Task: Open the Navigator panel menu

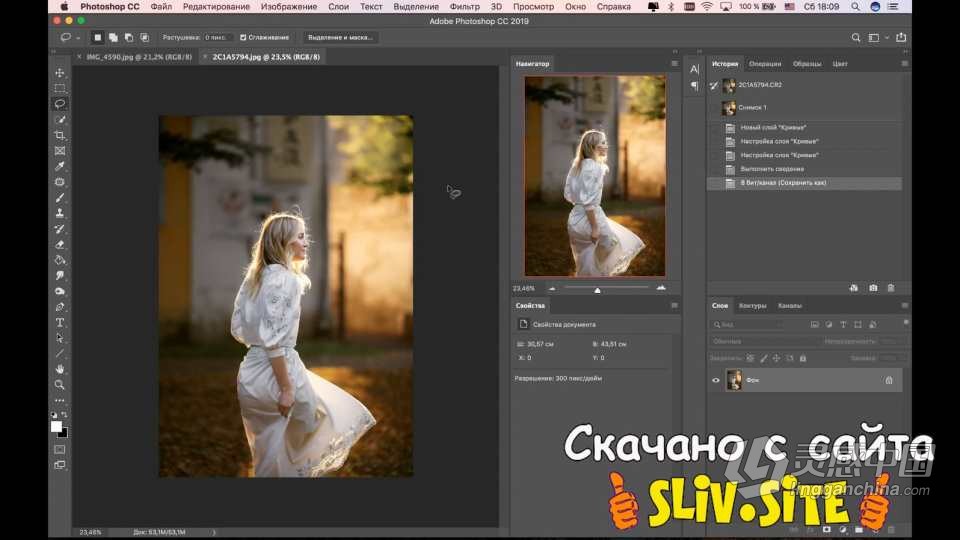Action: pos(674,64)
